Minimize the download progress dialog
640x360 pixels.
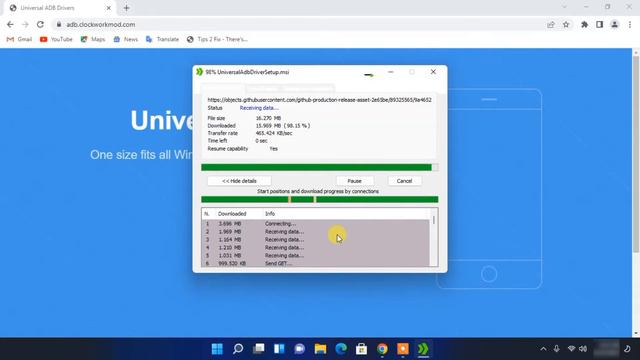(391, 72)
